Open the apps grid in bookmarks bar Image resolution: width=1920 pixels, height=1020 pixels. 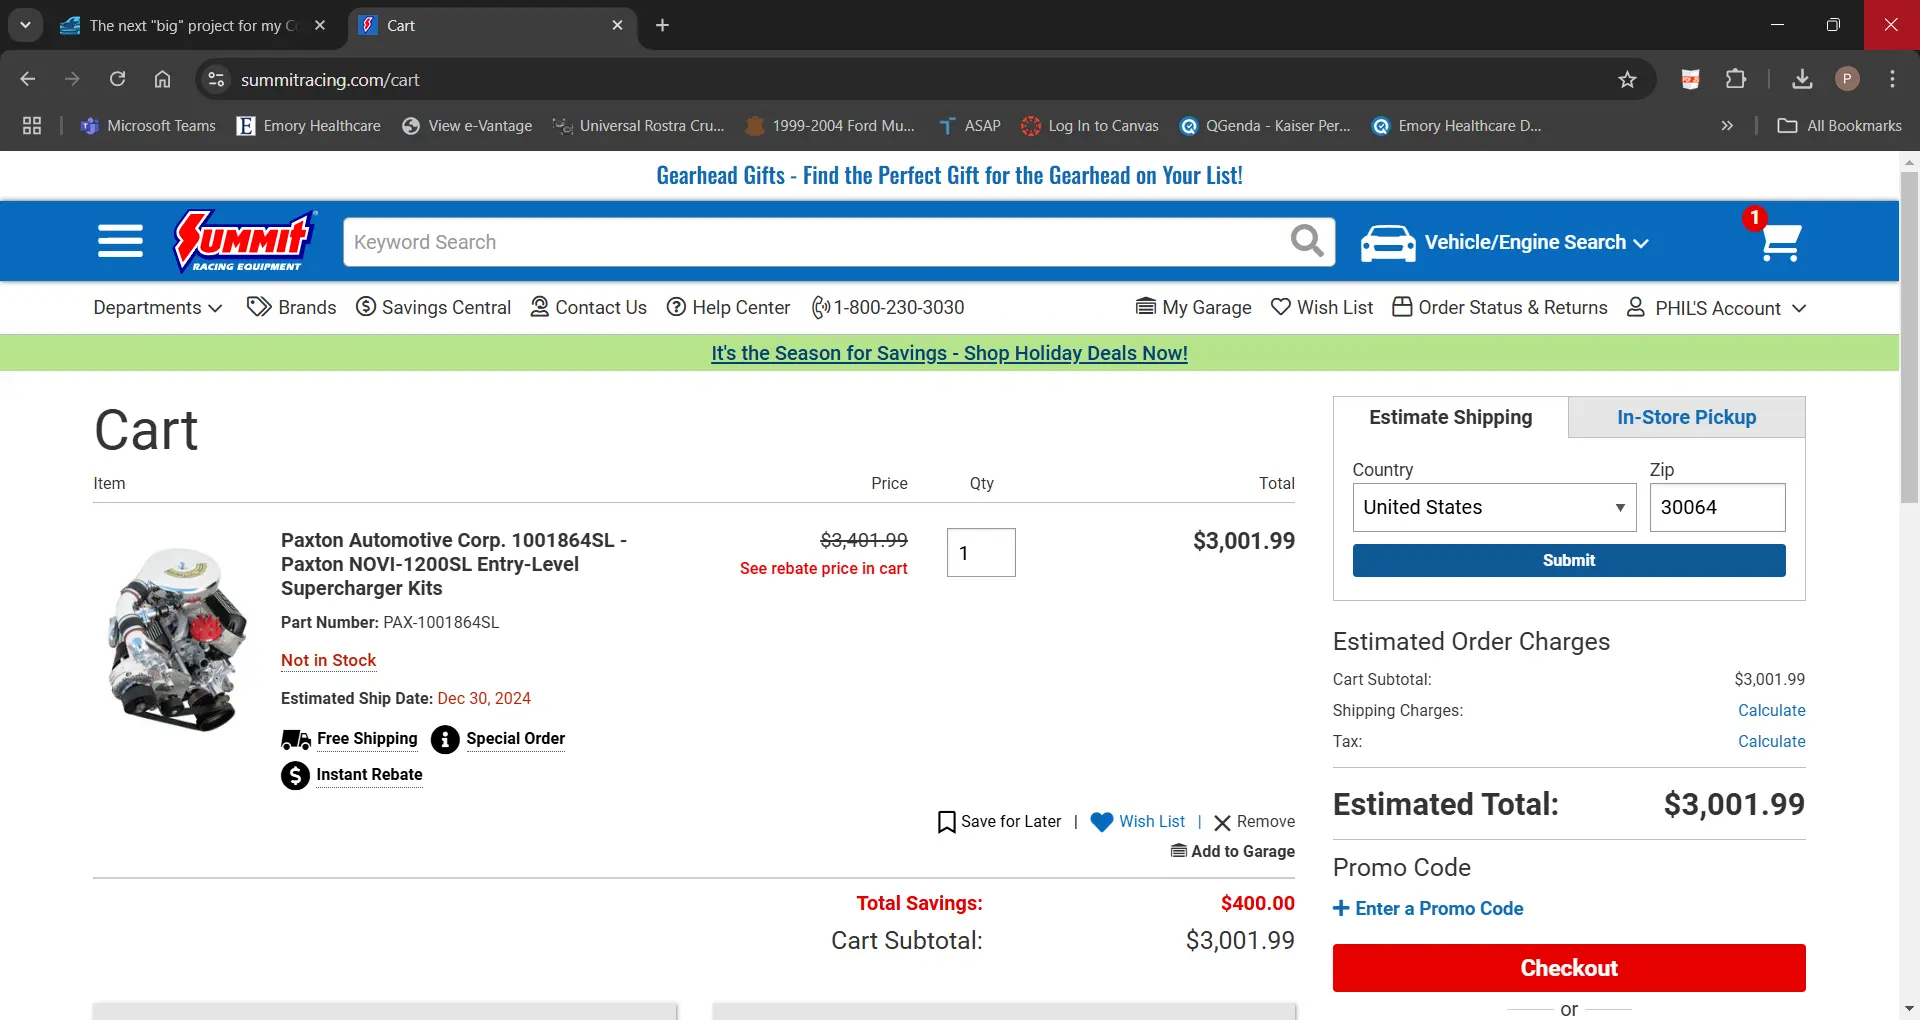32,126
